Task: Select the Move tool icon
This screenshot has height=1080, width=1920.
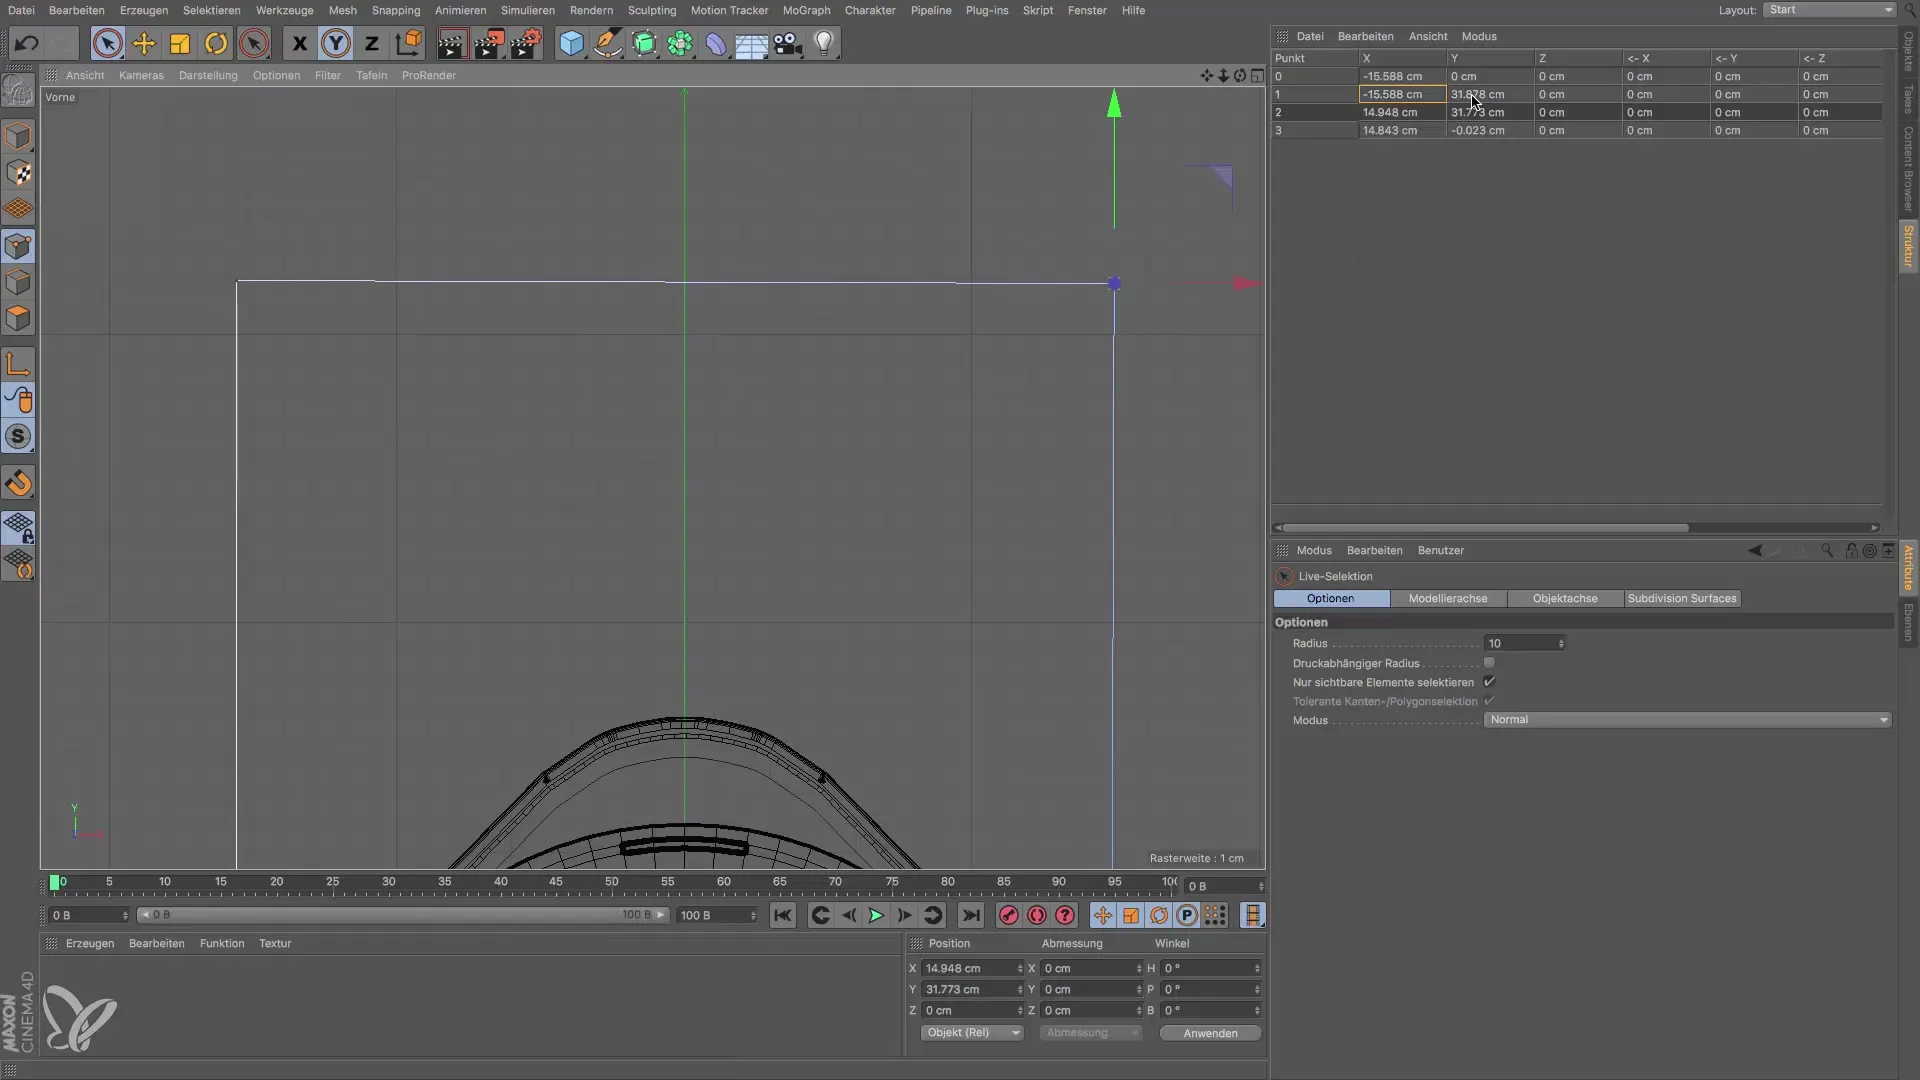Action: click(144, 44)
